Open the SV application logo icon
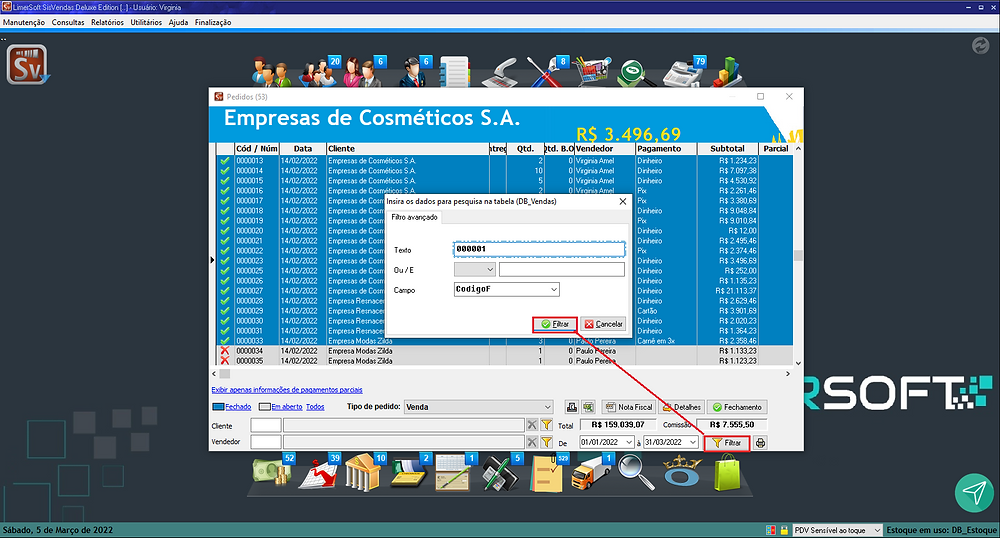Screen dimensions: 1000x538 [27, 65]
